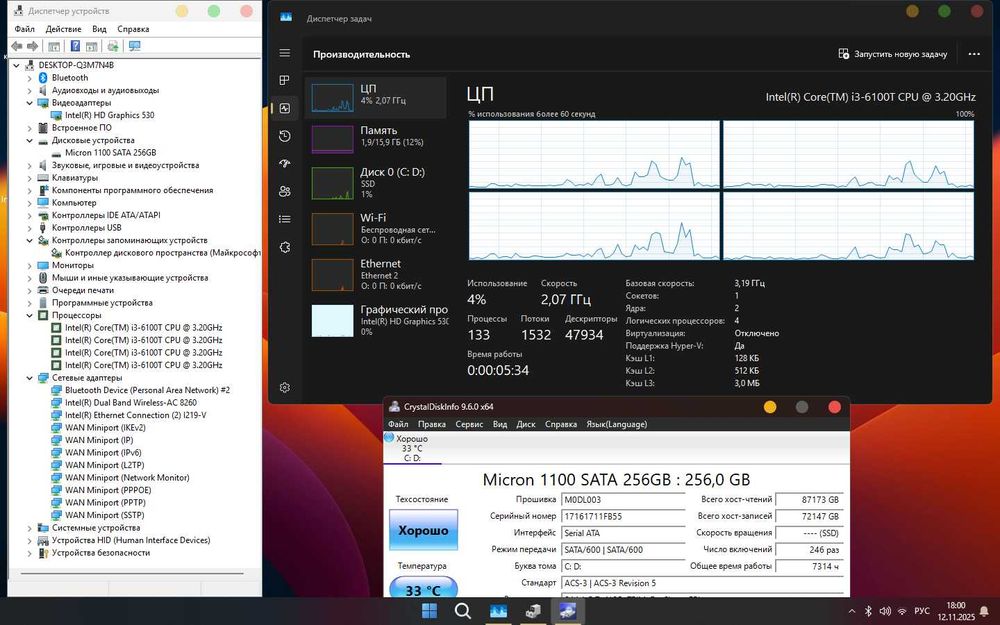
Task: Click Task Manager icon on the taskbar
Action: pos(498,611)
